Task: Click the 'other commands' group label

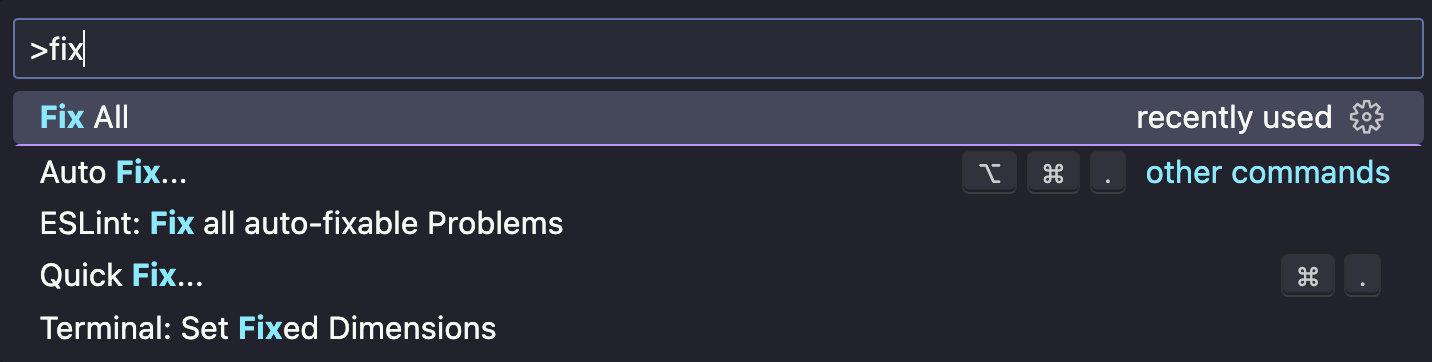Action: (x=1268, y=173)
